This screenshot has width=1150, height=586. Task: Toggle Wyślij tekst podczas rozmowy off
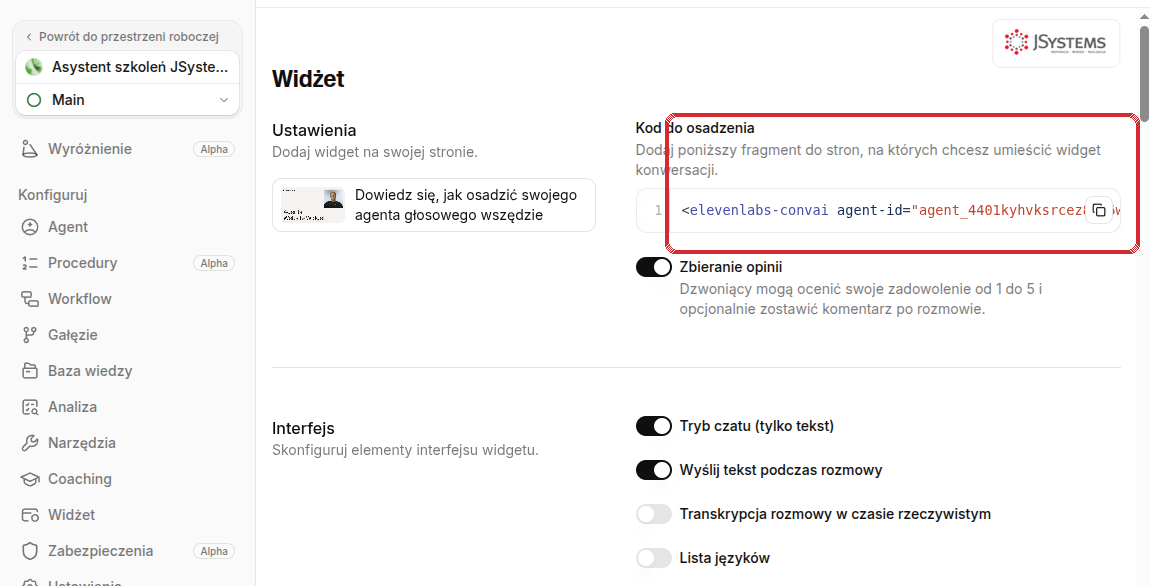pyautogui.click(x=653, y=470)
